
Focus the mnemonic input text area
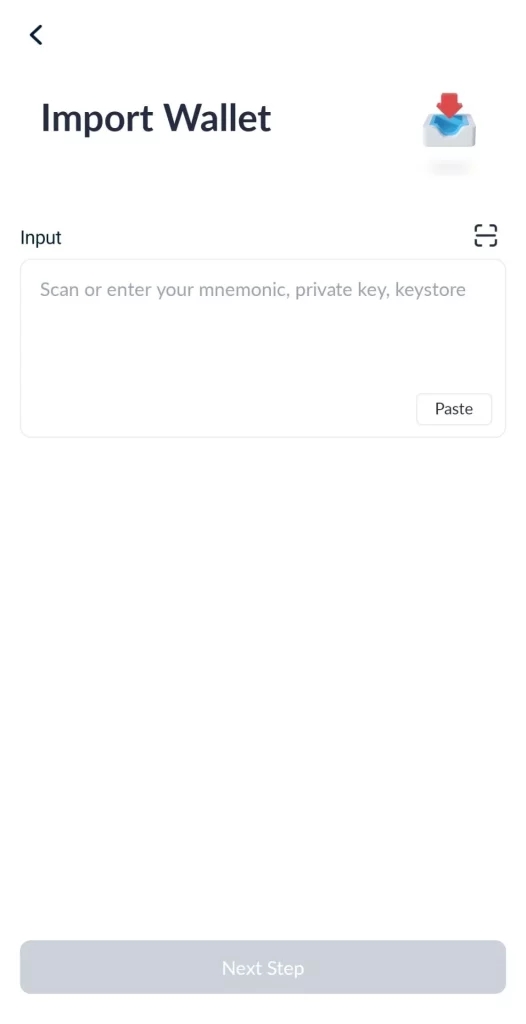(x=263, y=348)
